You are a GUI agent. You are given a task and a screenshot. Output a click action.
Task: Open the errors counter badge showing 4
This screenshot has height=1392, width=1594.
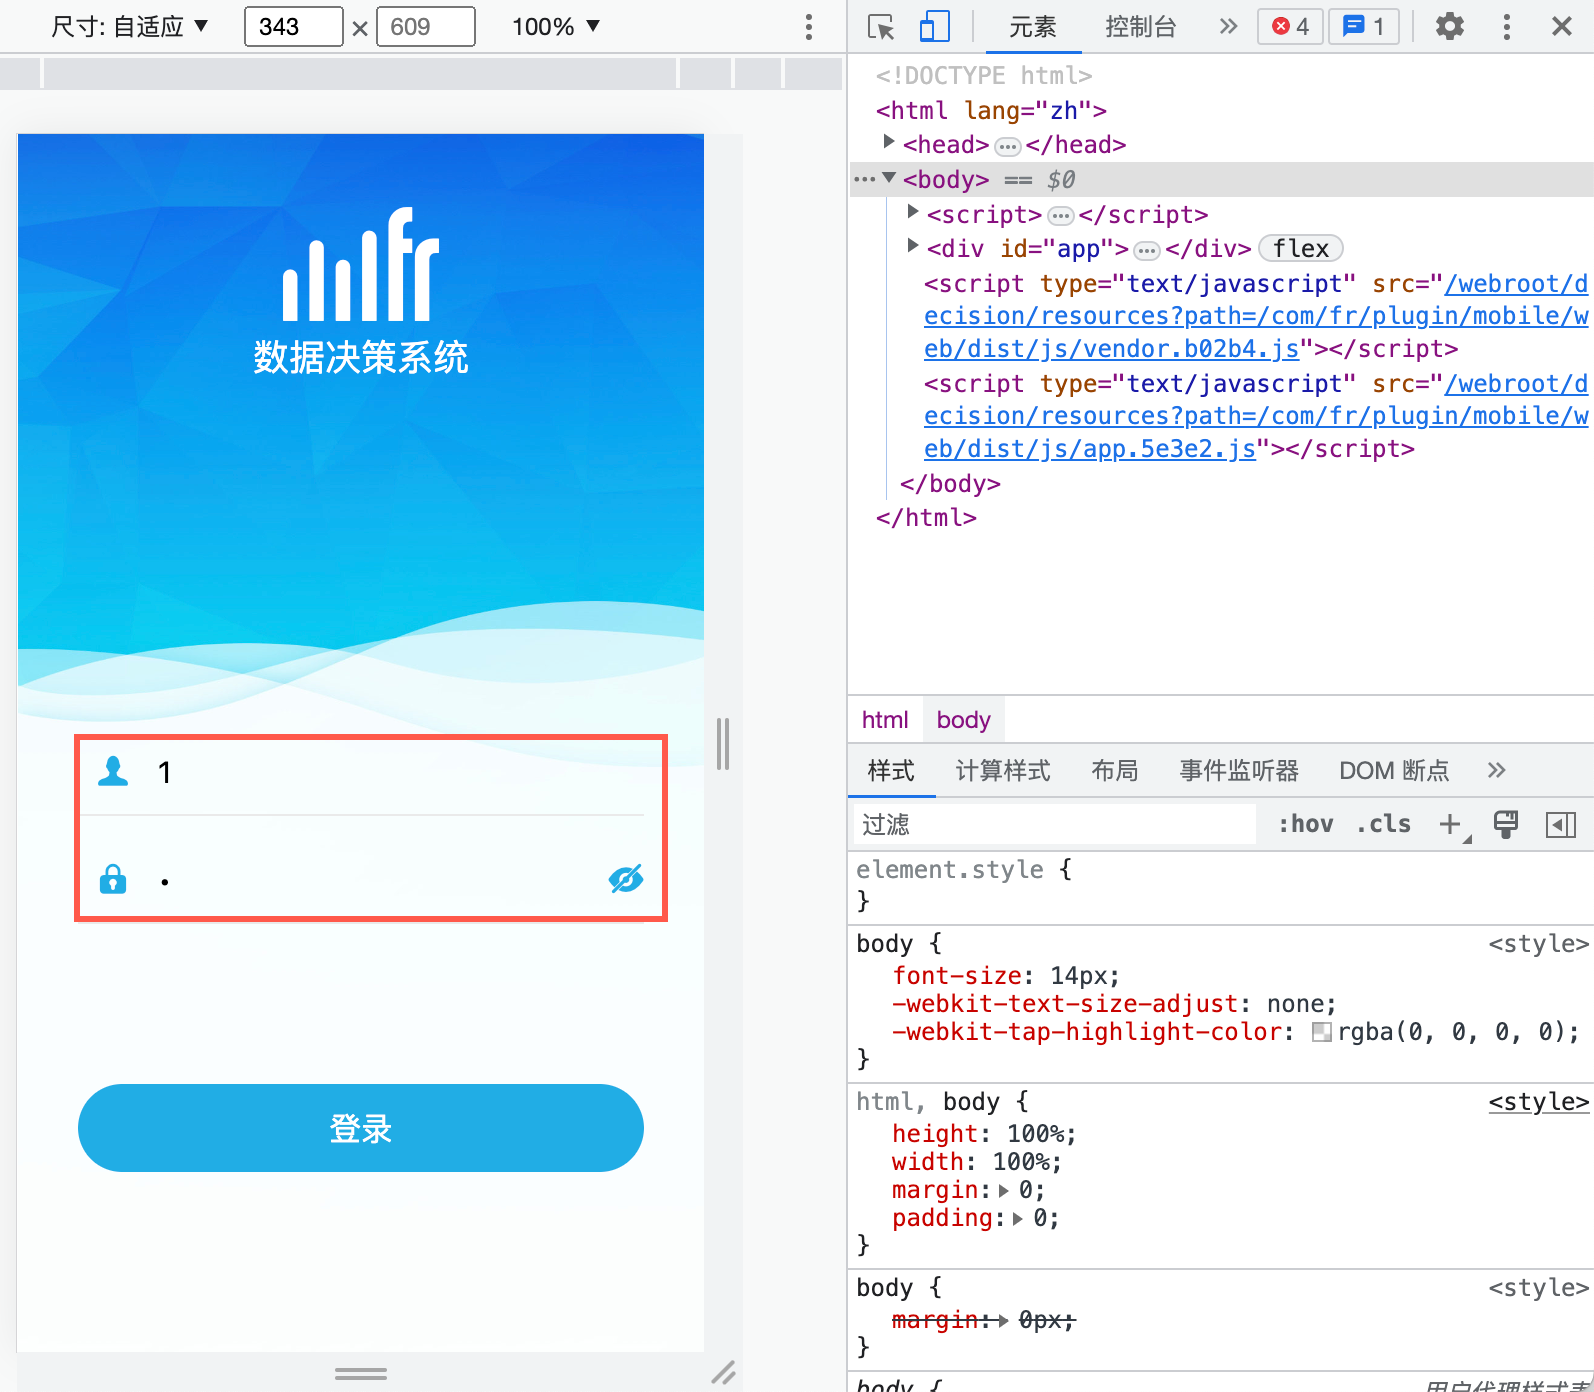[1290, 27]
